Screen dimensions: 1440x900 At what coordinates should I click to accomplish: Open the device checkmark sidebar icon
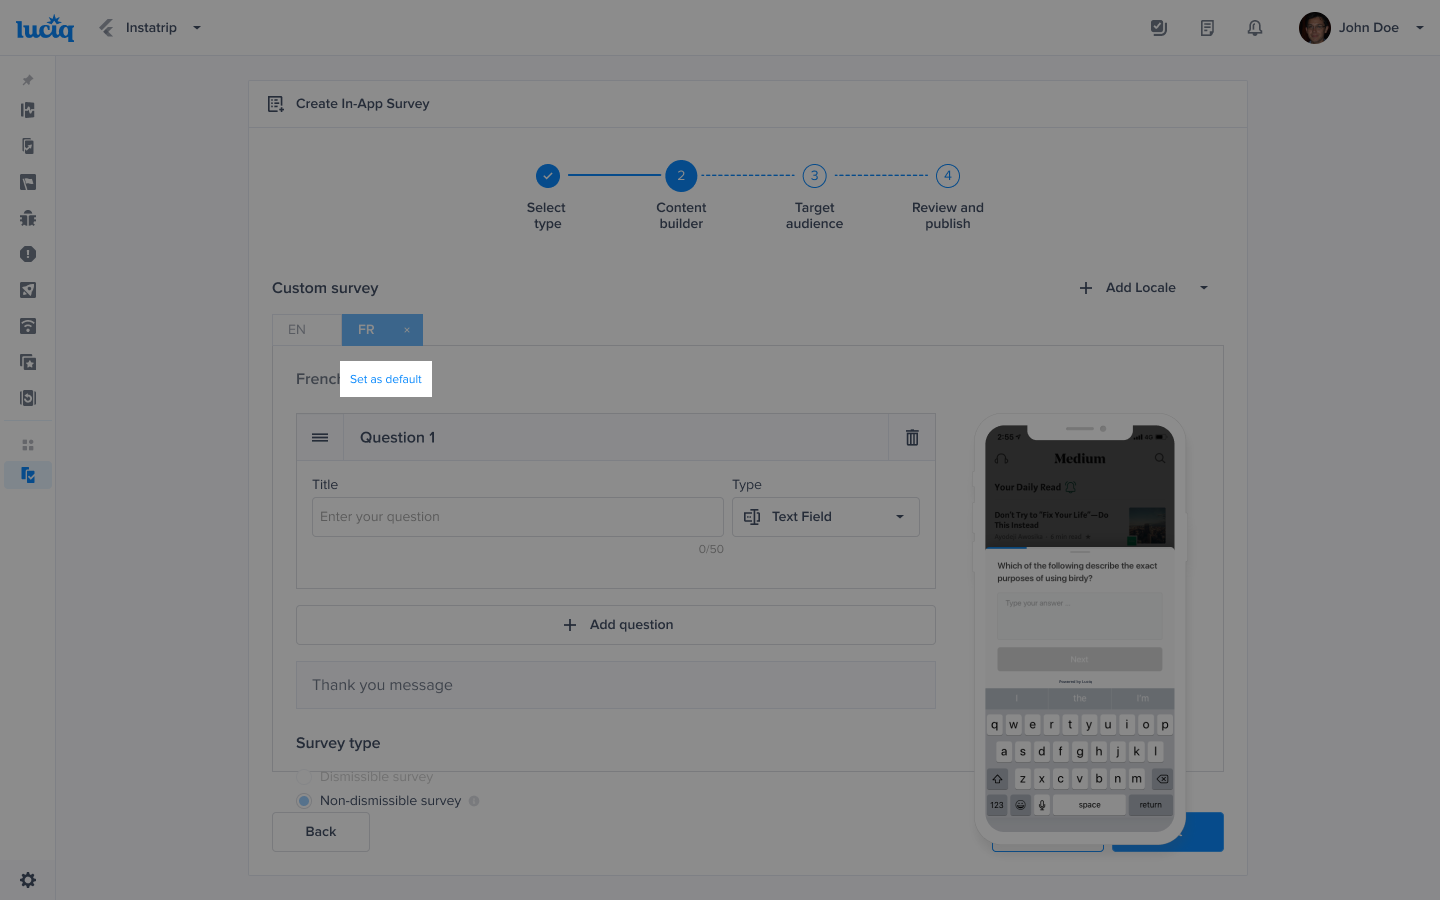28,146
